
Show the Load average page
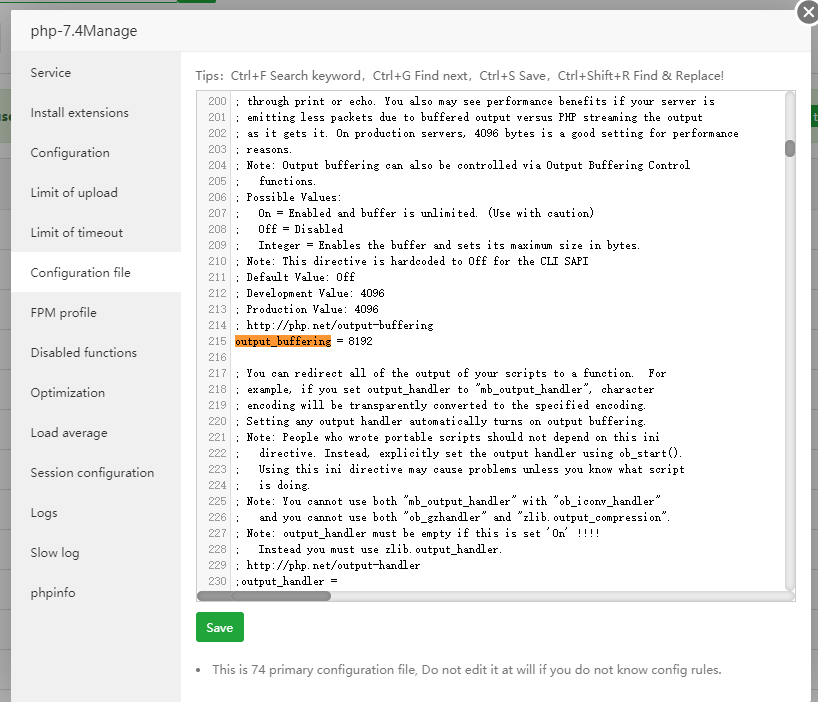point(69,433)
